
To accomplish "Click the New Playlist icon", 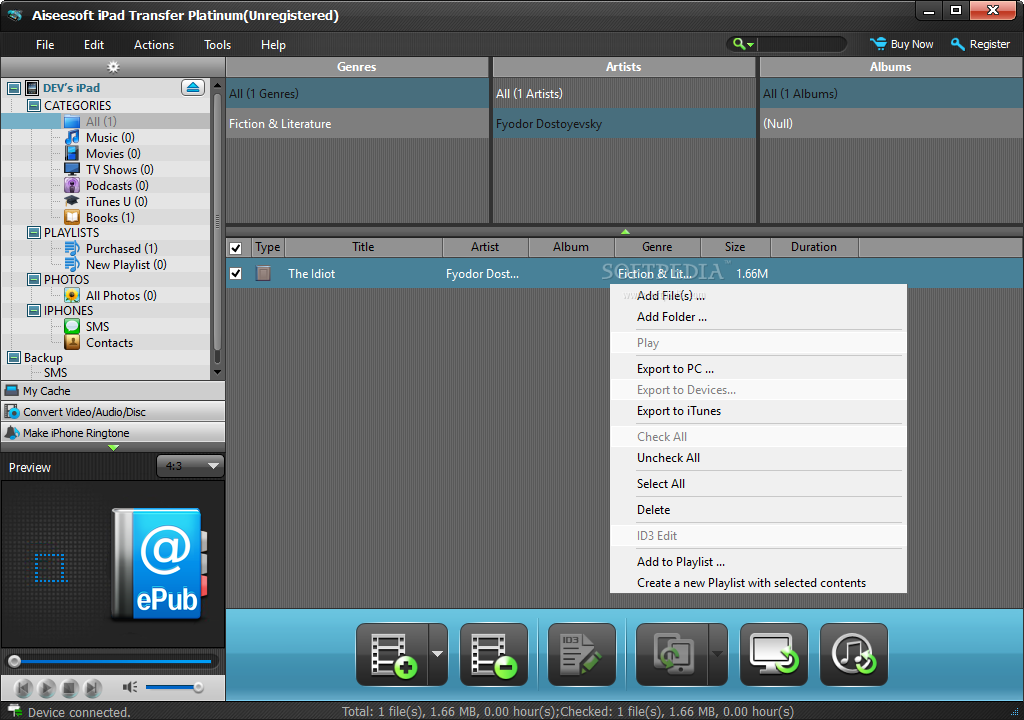I will pos(72,265).
